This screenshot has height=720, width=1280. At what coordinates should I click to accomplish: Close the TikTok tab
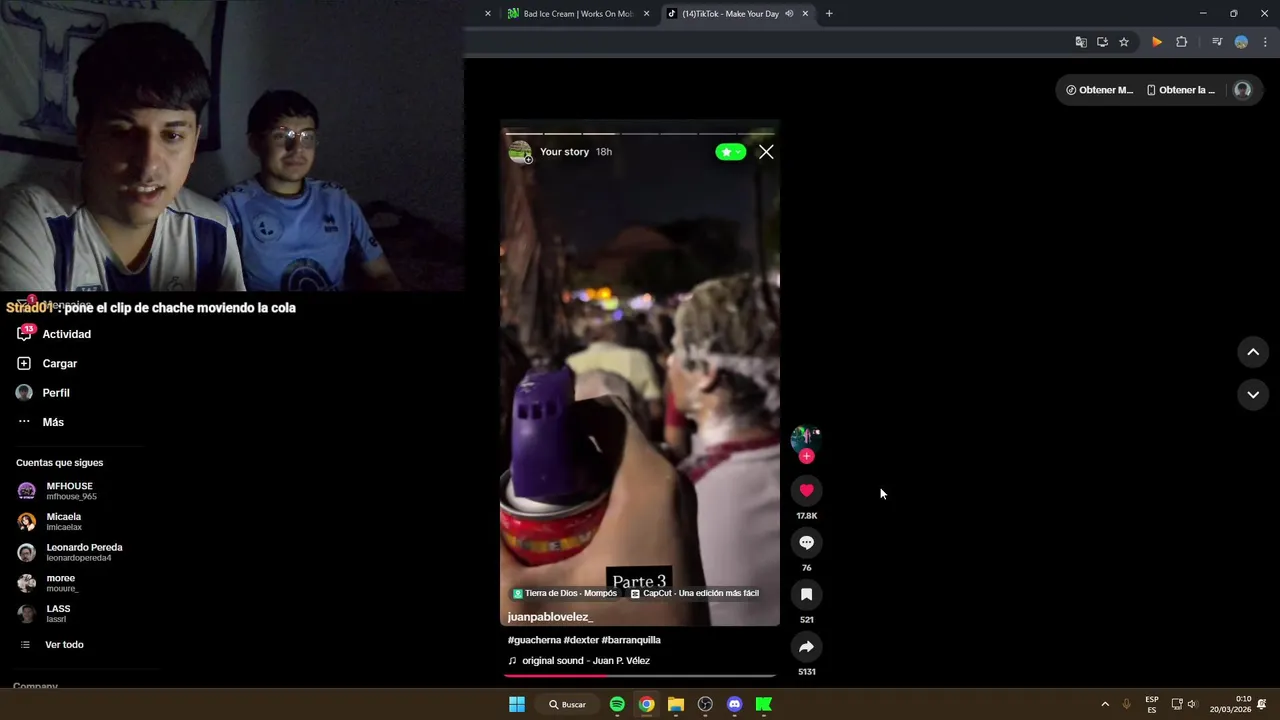(805, 14)
